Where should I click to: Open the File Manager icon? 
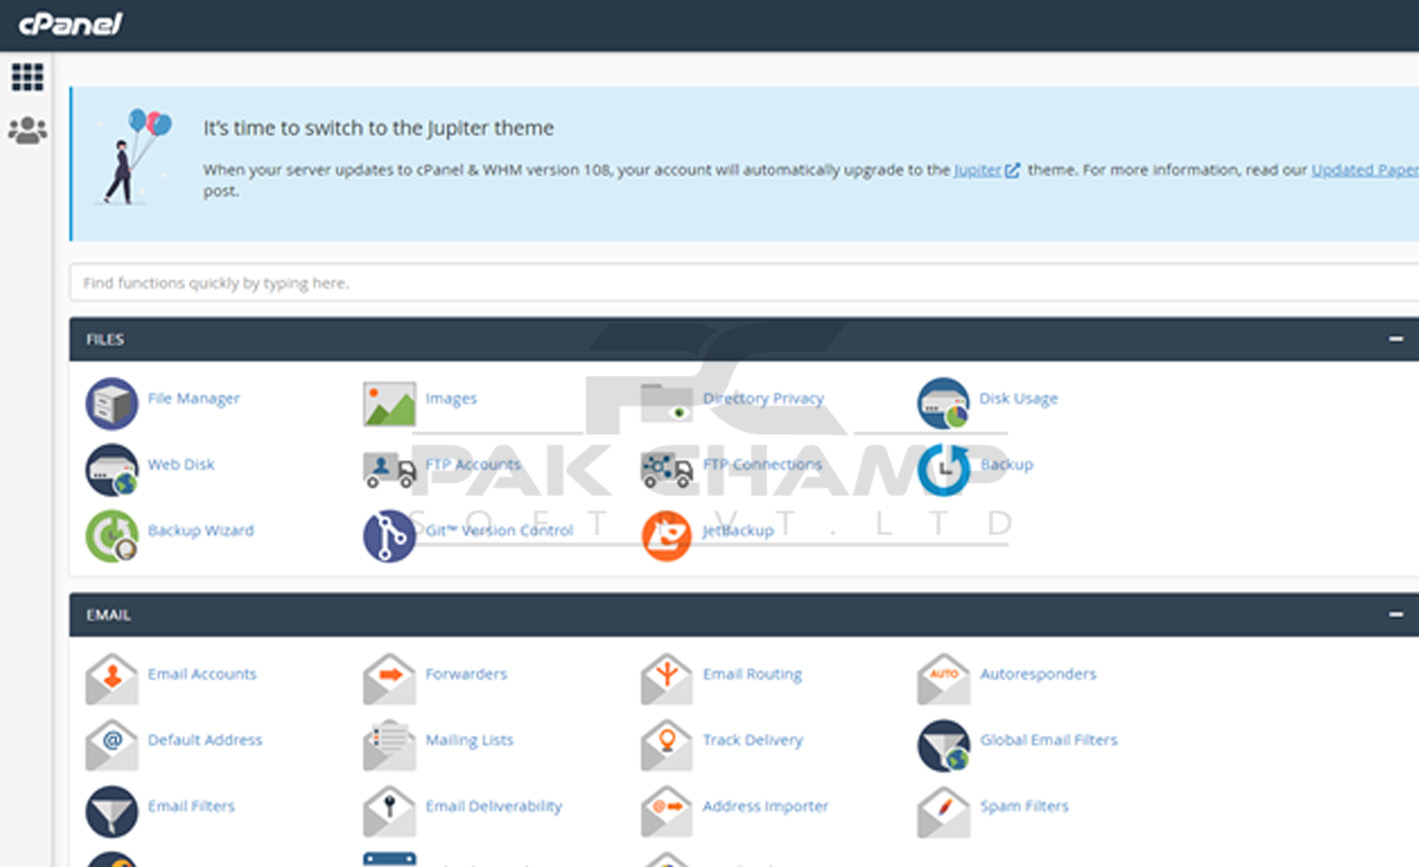tap(111, 403)
